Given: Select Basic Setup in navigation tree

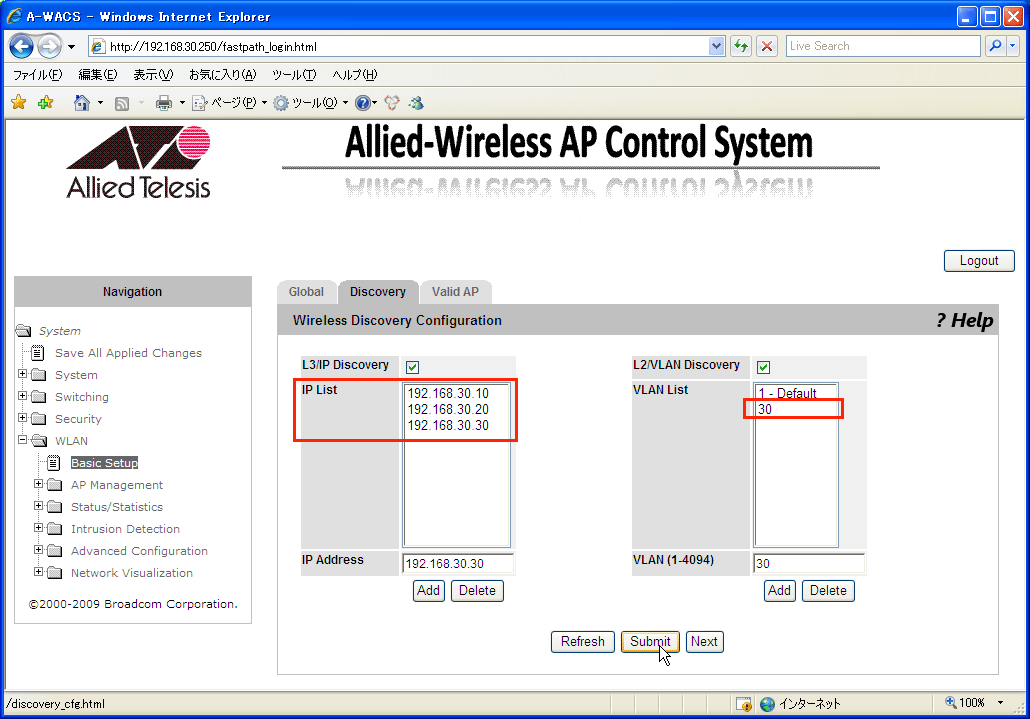Looking at the screenshot, I should coord(104,463).
